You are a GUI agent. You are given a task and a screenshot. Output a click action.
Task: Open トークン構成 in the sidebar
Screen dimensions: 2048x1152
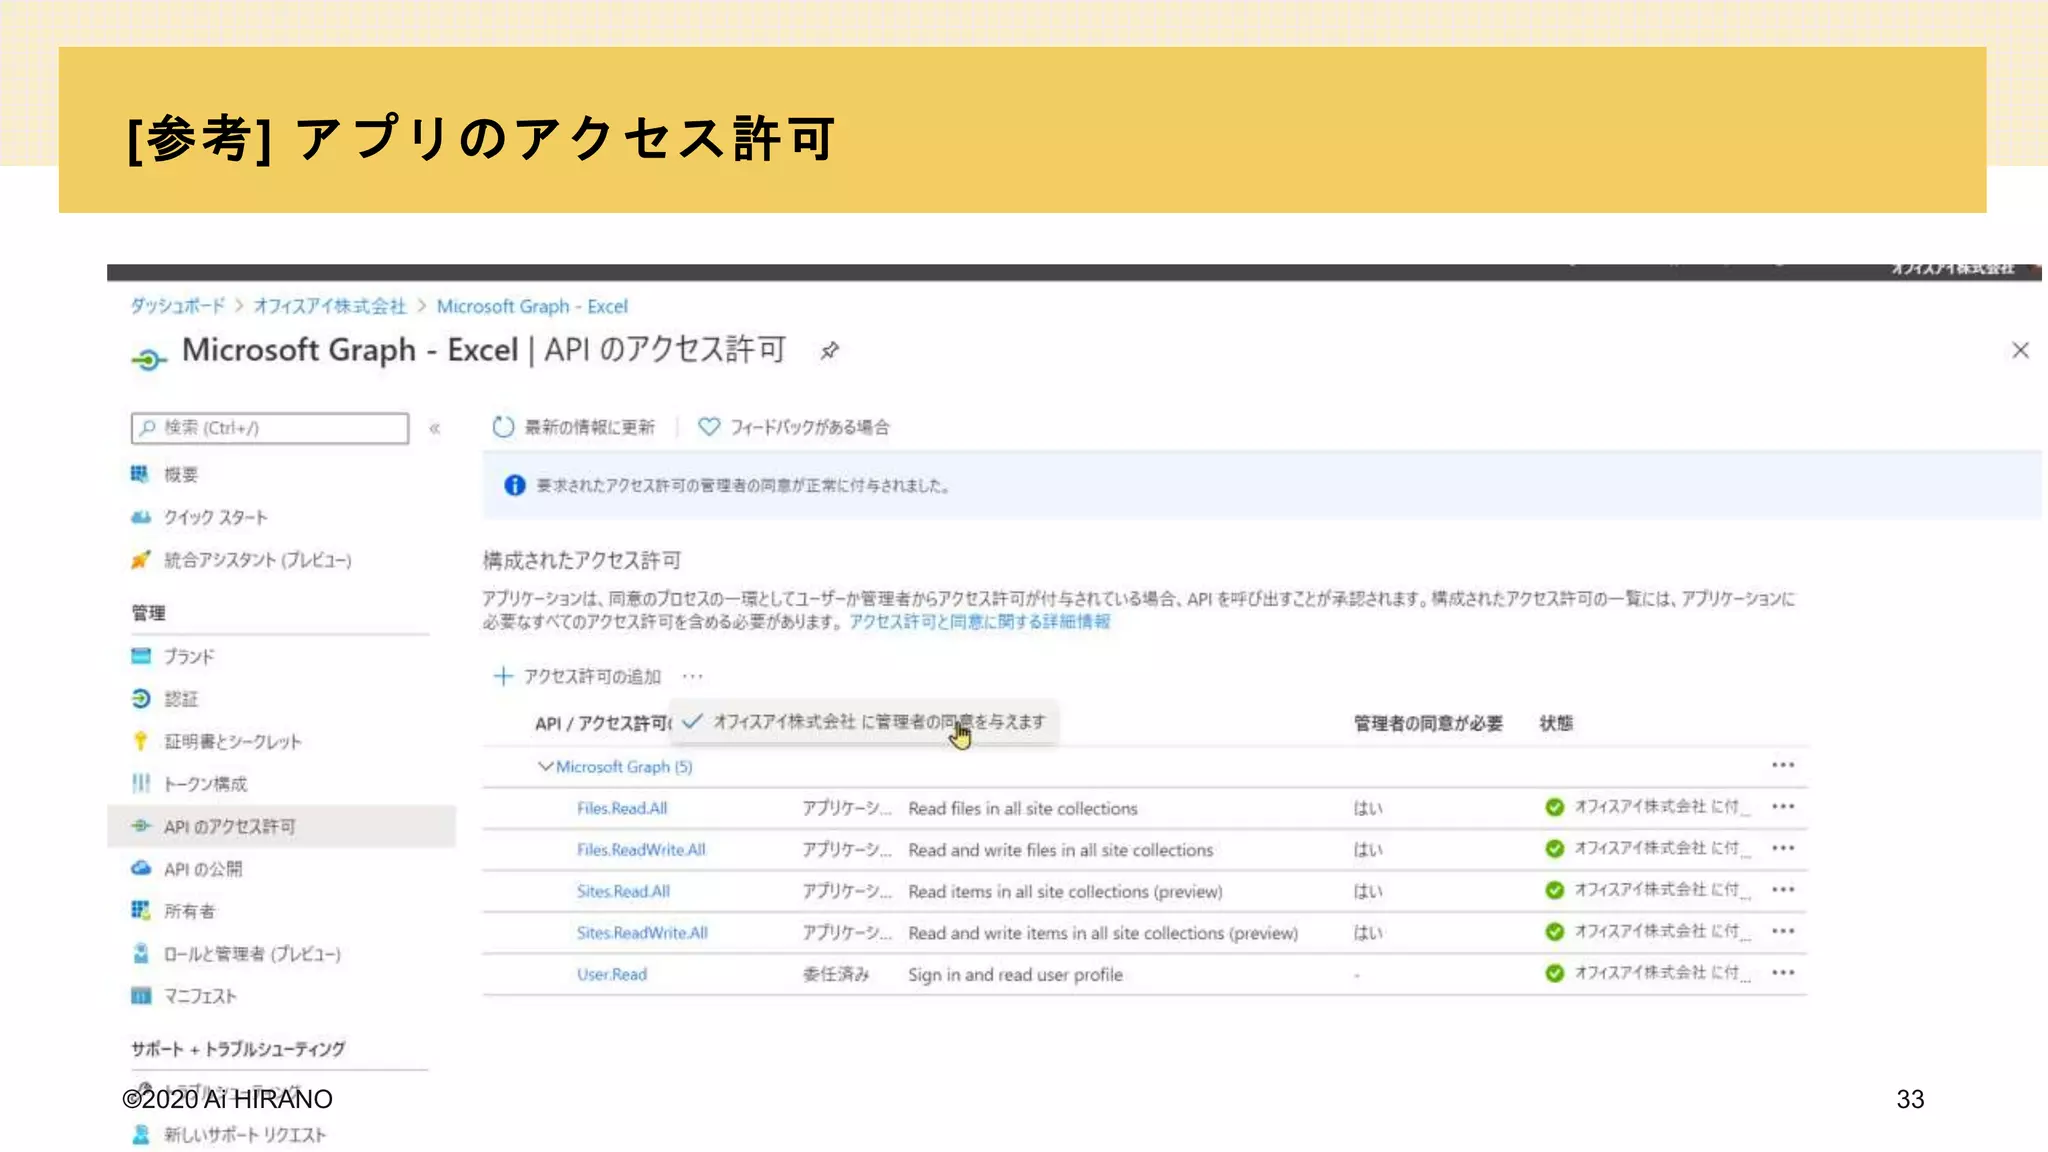tap(204, 783)
